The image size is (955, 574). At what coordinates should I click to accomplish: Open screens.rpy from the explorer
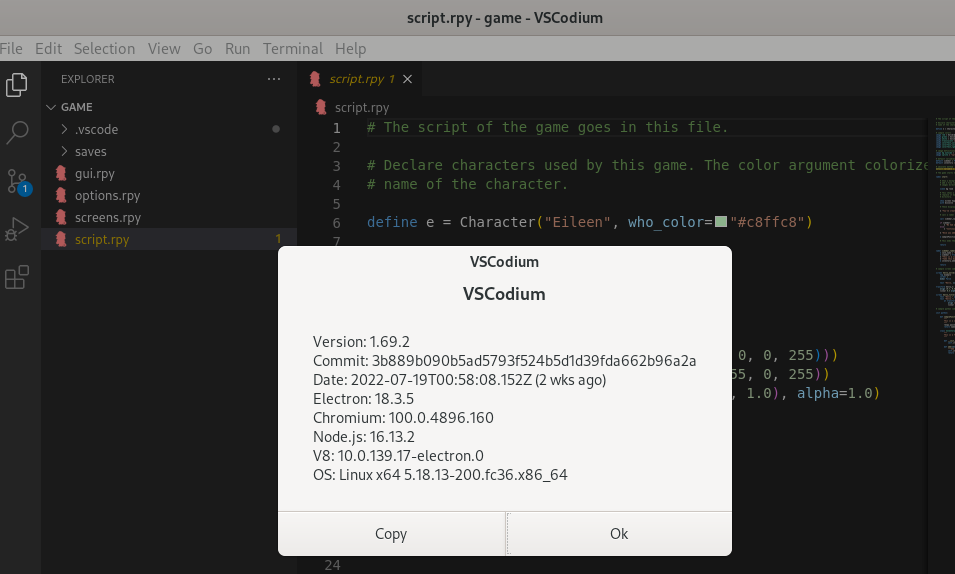click(108, 218)
